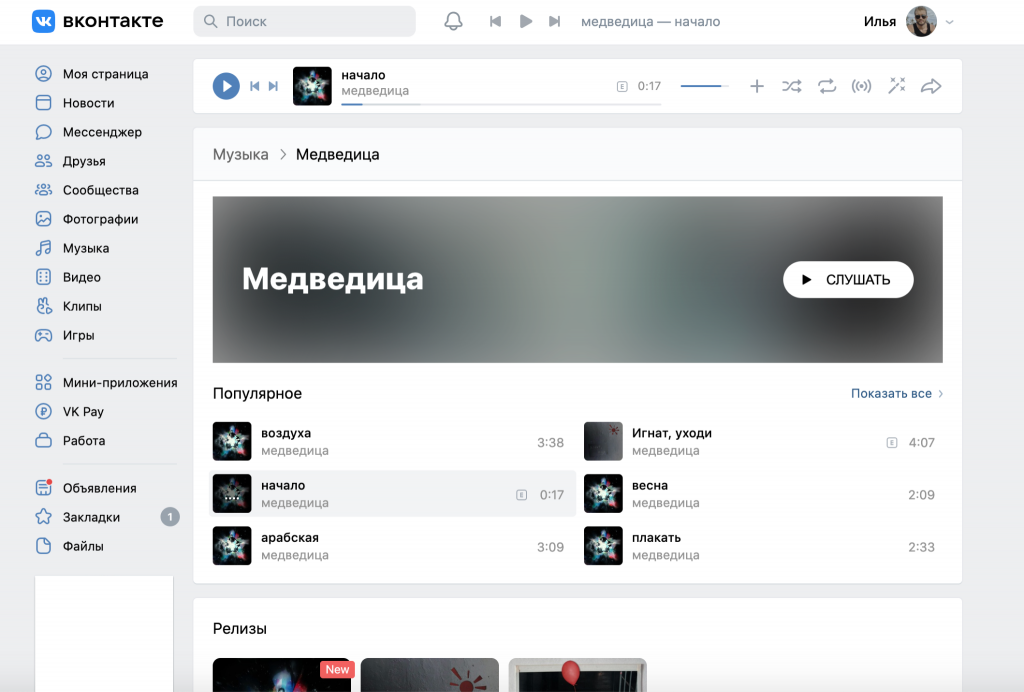Screen dimensions: 1024x692
Task: Toggle broadcast music to status
Action: pyautogui.click(x=861, y=86)
